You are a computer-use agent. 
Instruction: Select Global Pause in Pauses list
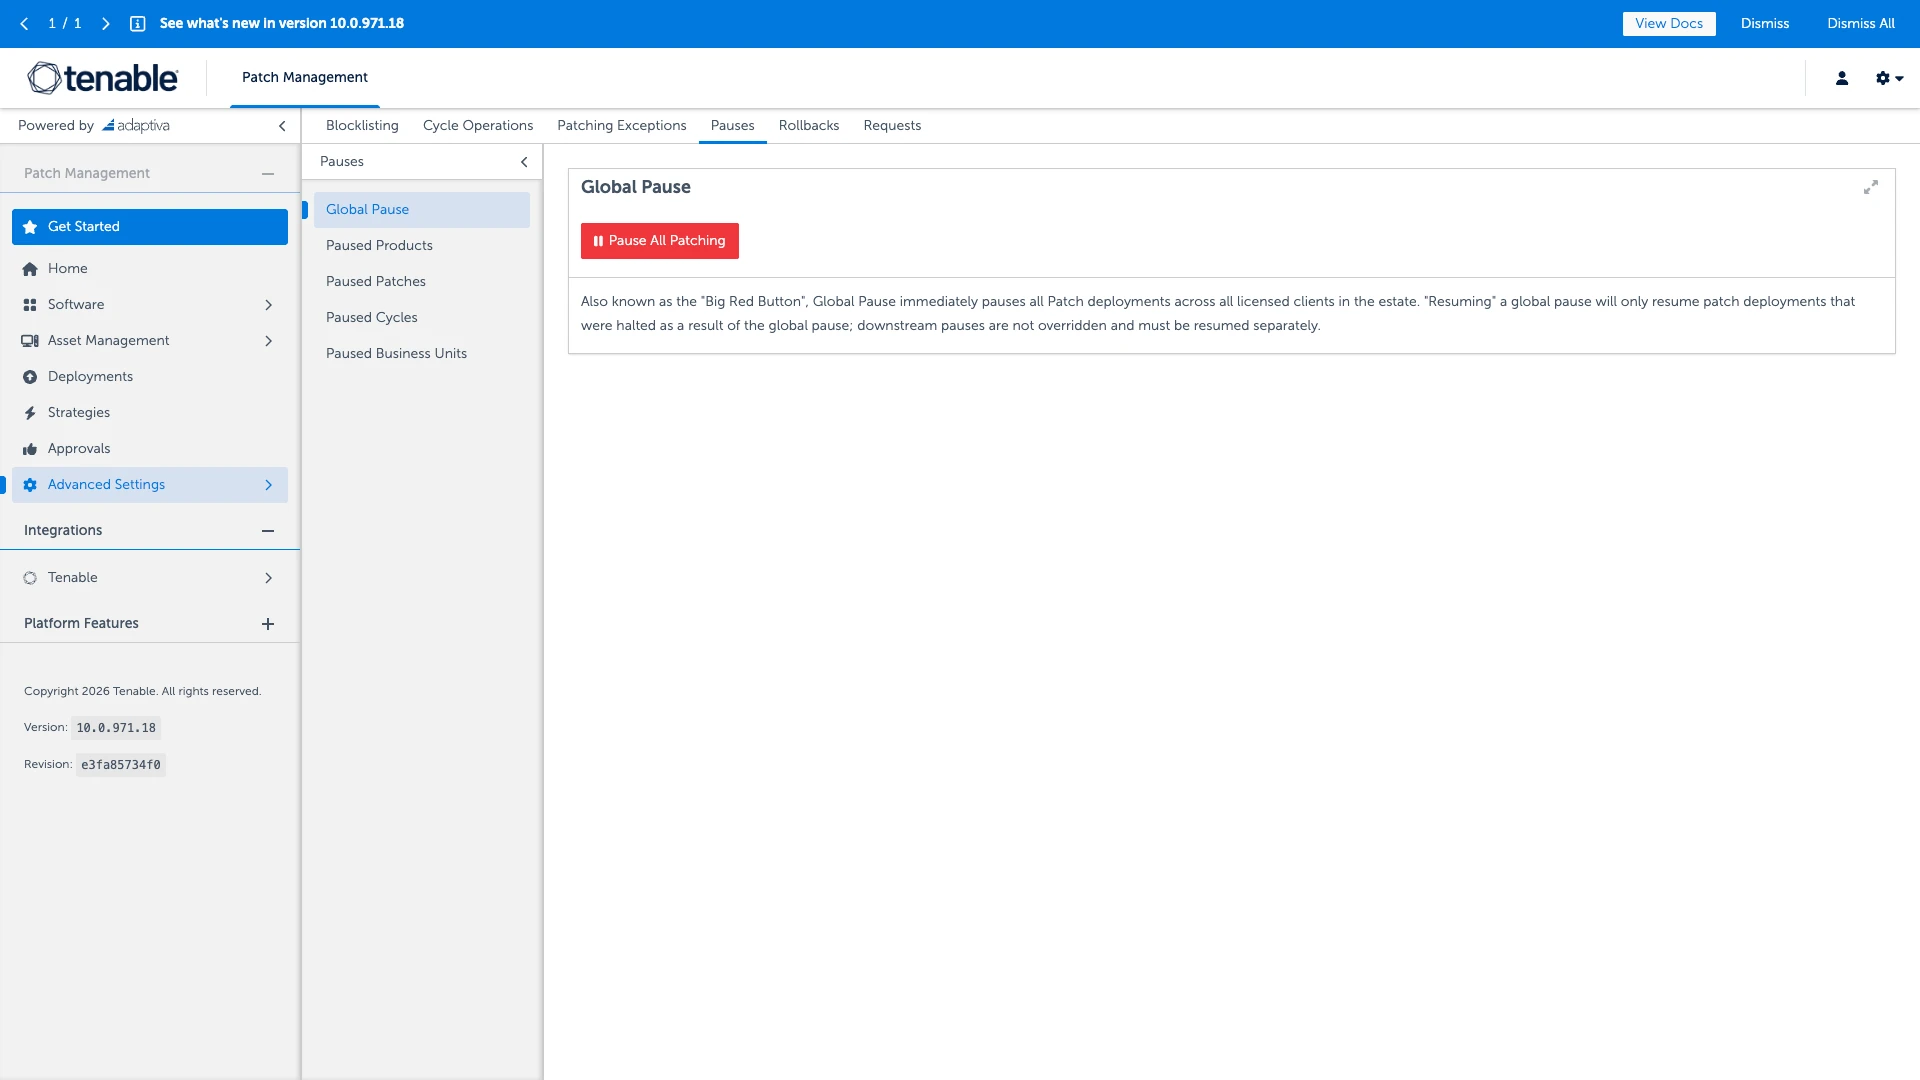pyautogui.click(x=422, y=210)
